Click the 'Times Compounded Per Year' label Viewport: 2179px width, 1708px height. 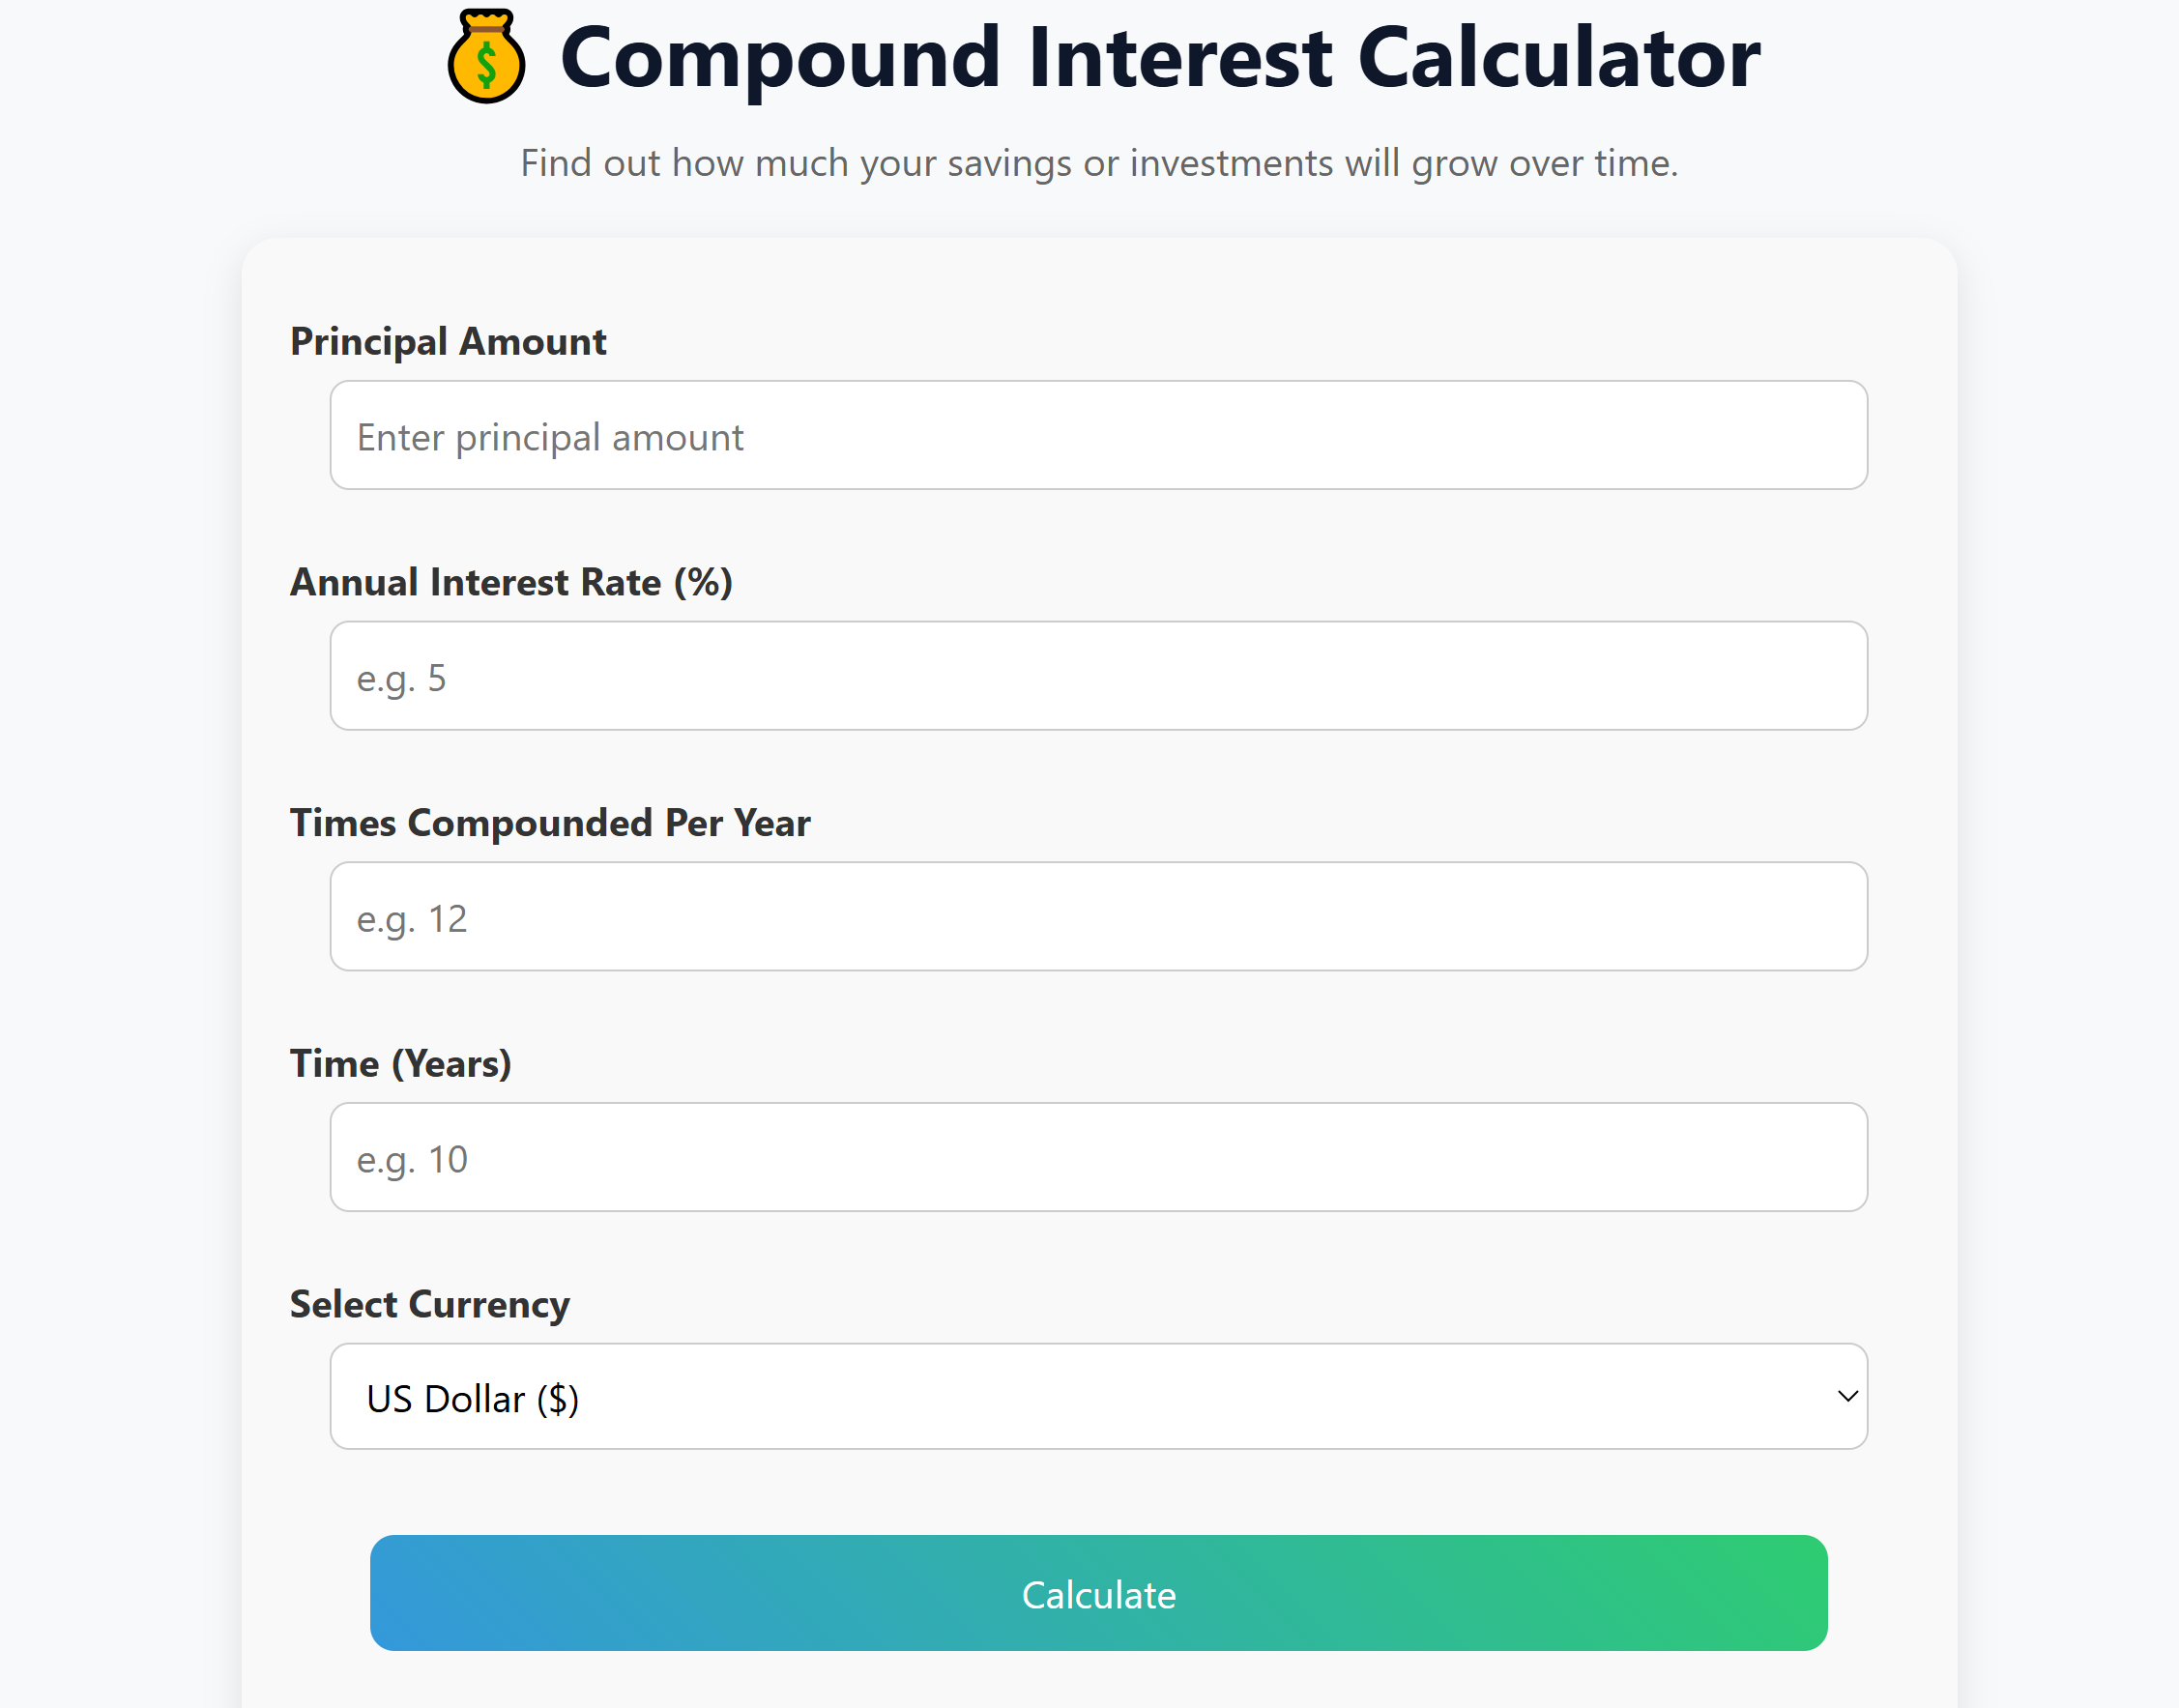click(550, 823)
